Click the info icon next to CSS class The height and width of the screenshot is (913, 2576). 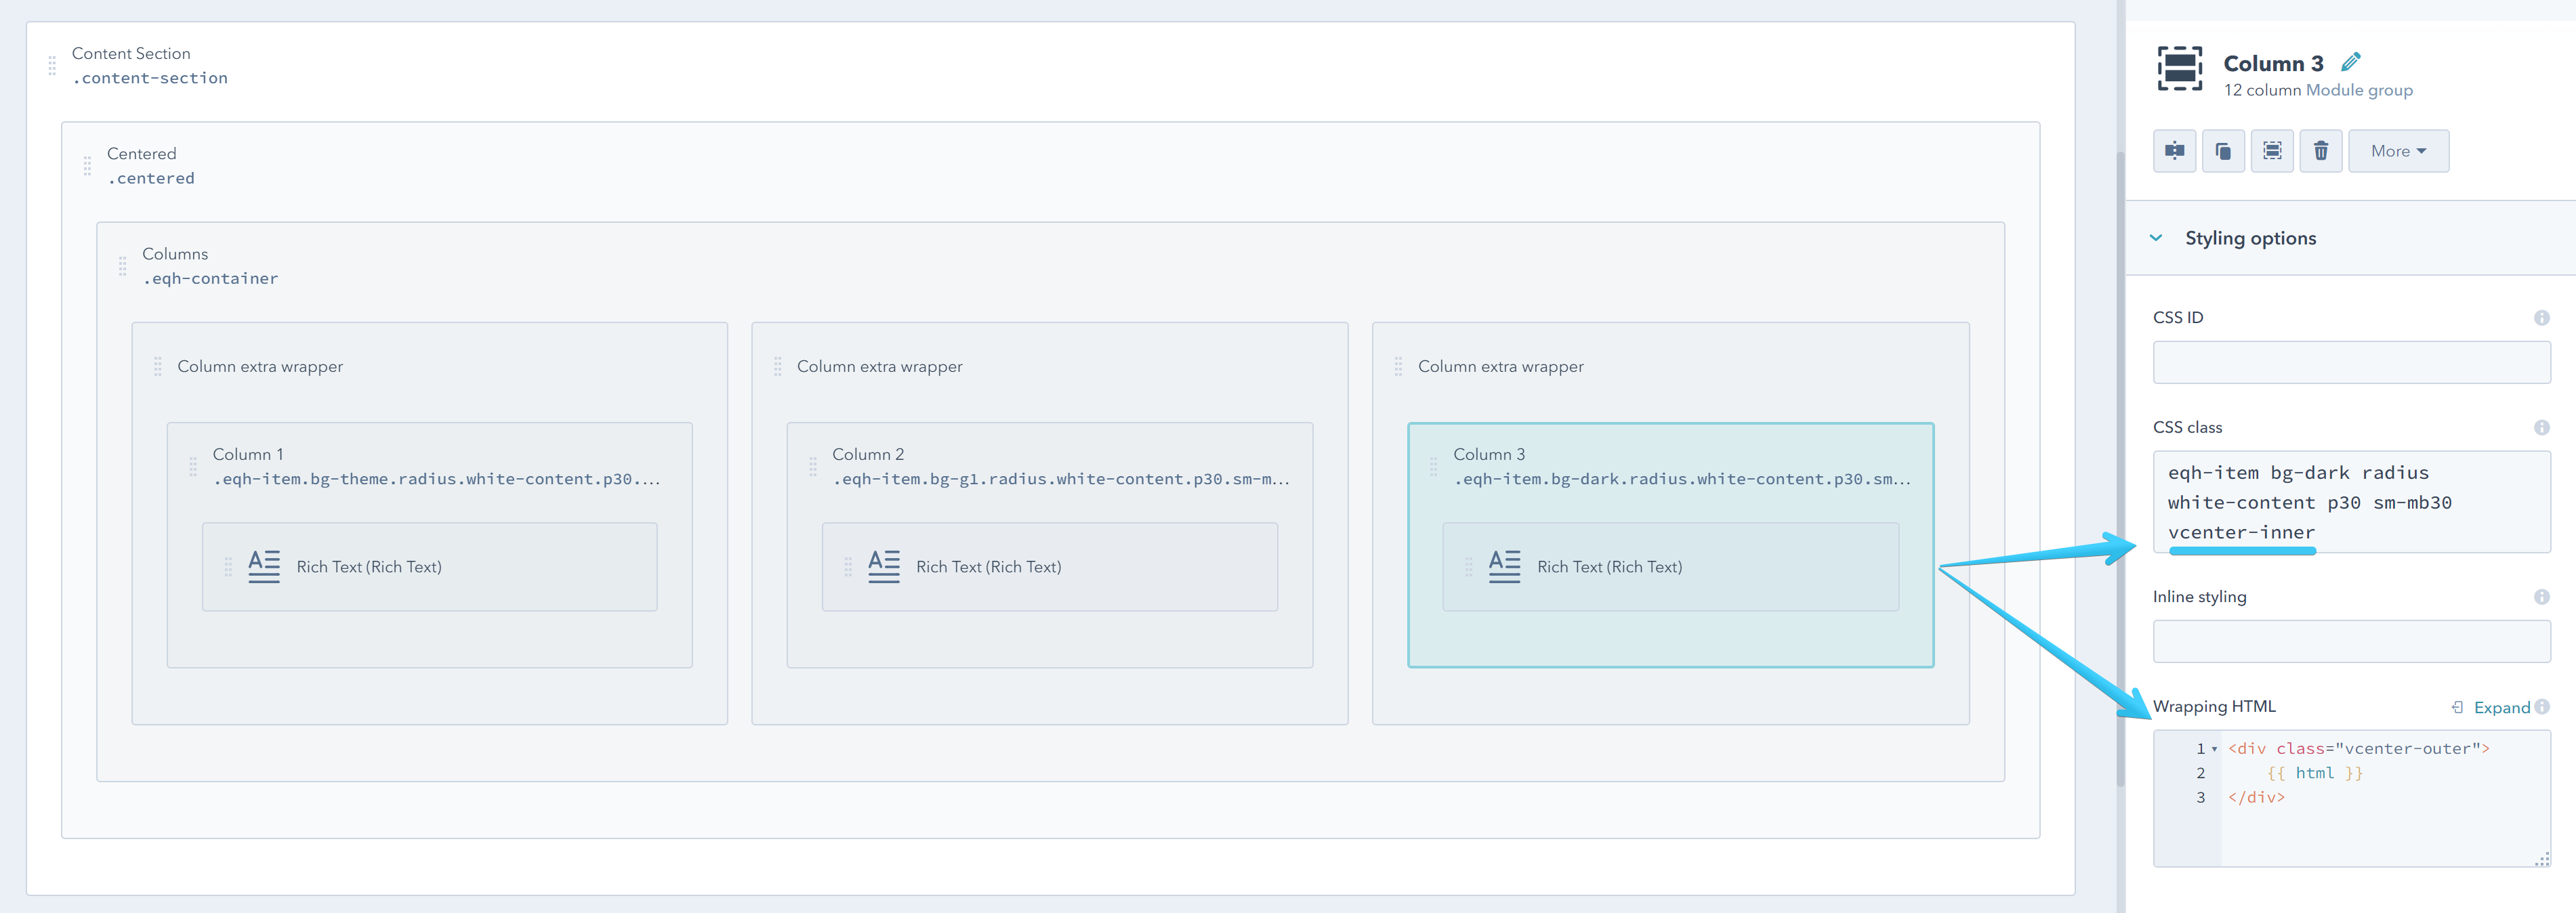2541,427
